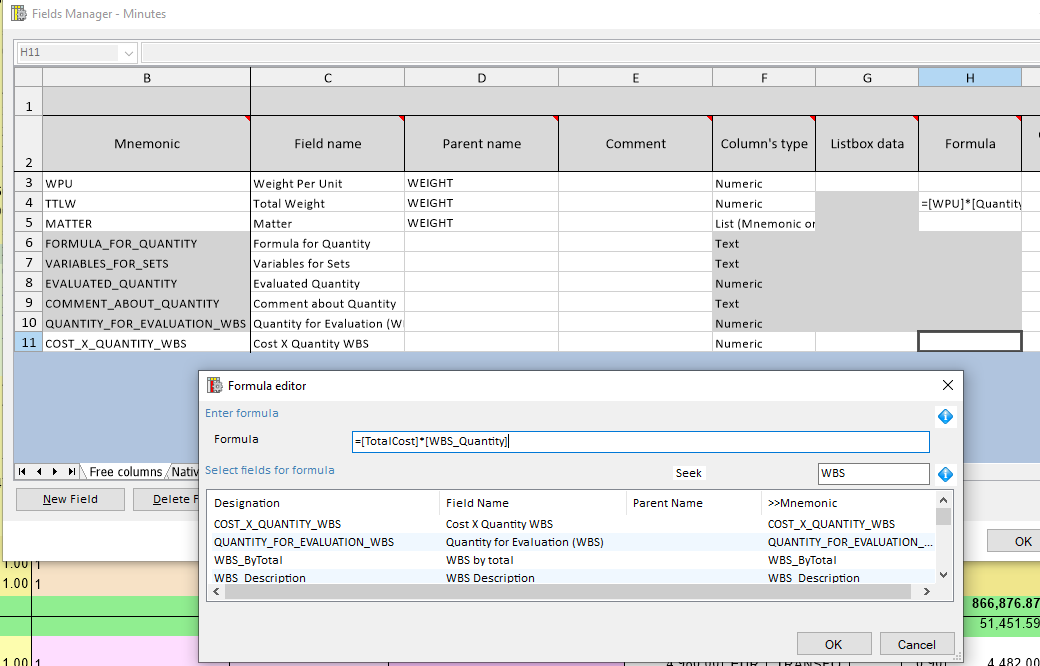Open the cell reference H11 dropdown
Viewport: 1040px width, 666px height.
click(x=129, y=52)
